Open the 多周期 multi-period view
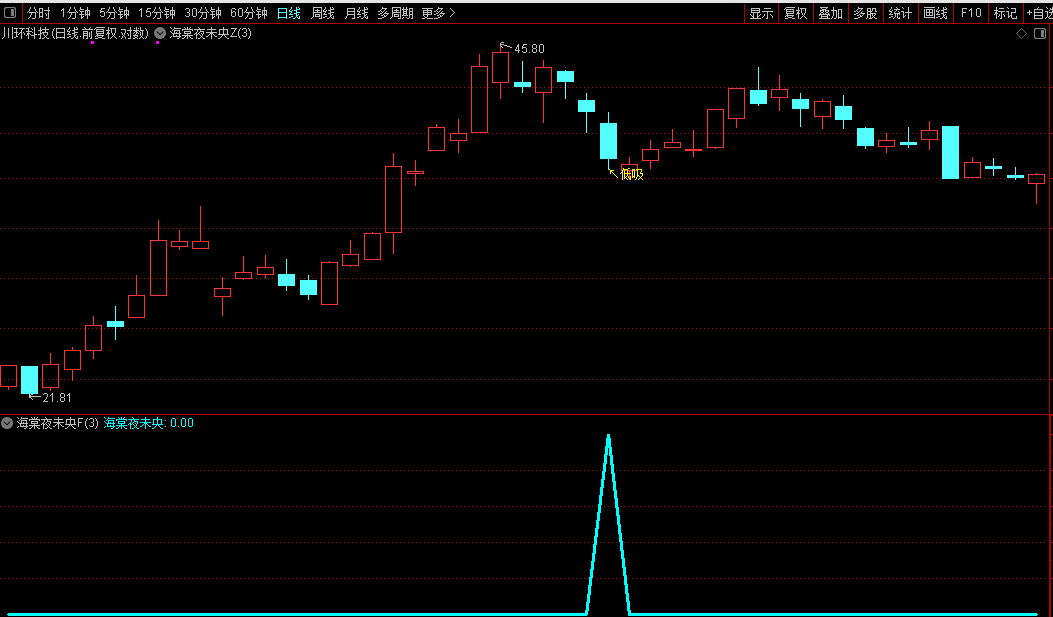This screenshot has width=1053, height=617. [x=396, y=13]
